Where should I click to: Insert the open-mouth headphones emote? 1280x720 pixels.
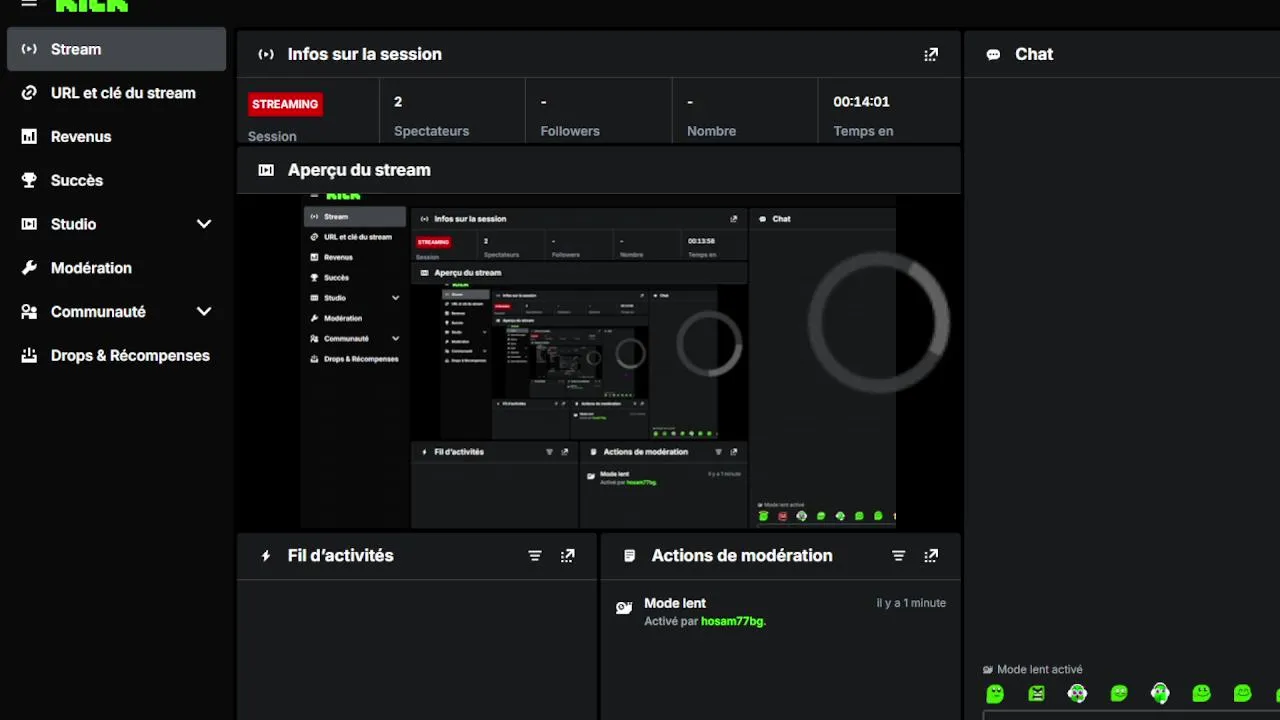(1160, 693)
